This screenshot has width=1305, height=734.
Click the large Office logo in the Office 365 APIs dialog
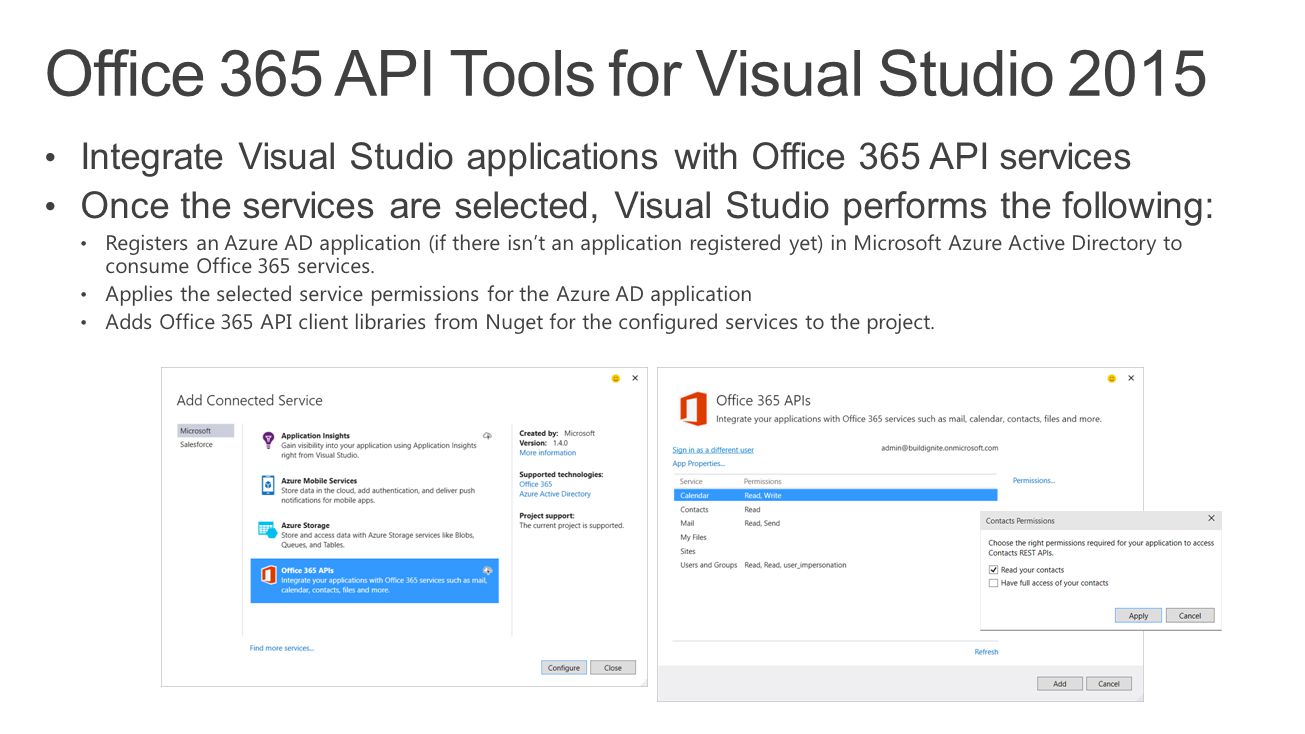click(693, 409)
